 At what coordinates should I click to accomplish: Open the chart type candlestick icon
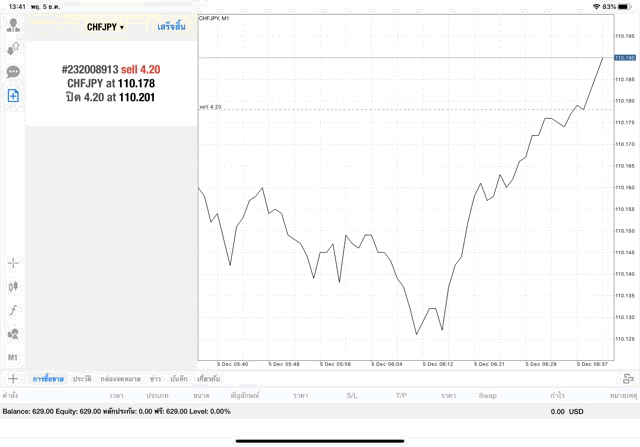[x=13, y=286]
